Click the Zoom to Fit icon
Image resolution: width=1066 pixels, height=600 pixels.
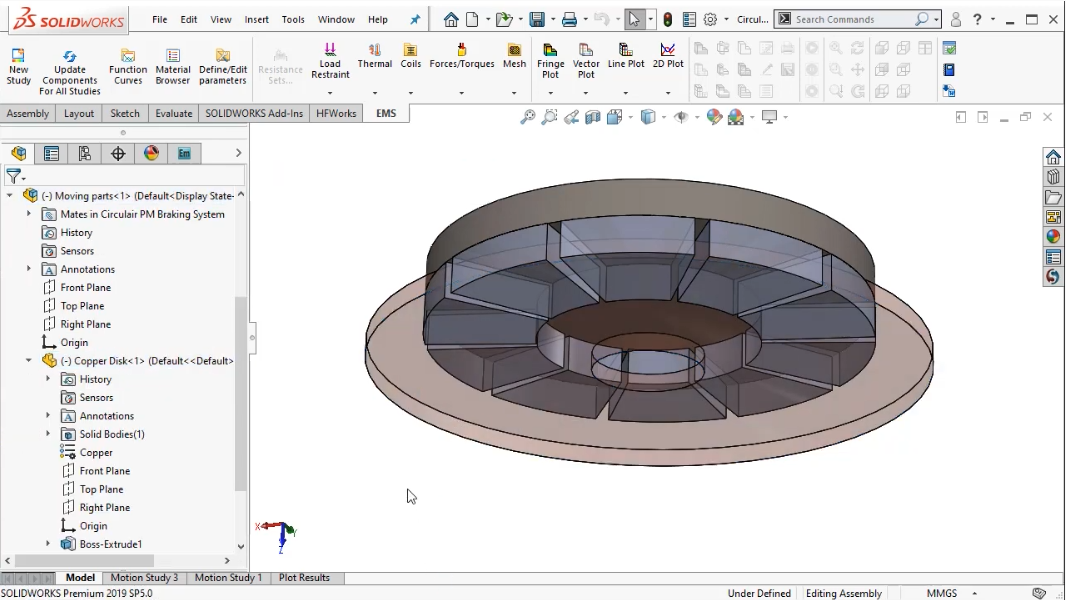[x=528, y=118]
